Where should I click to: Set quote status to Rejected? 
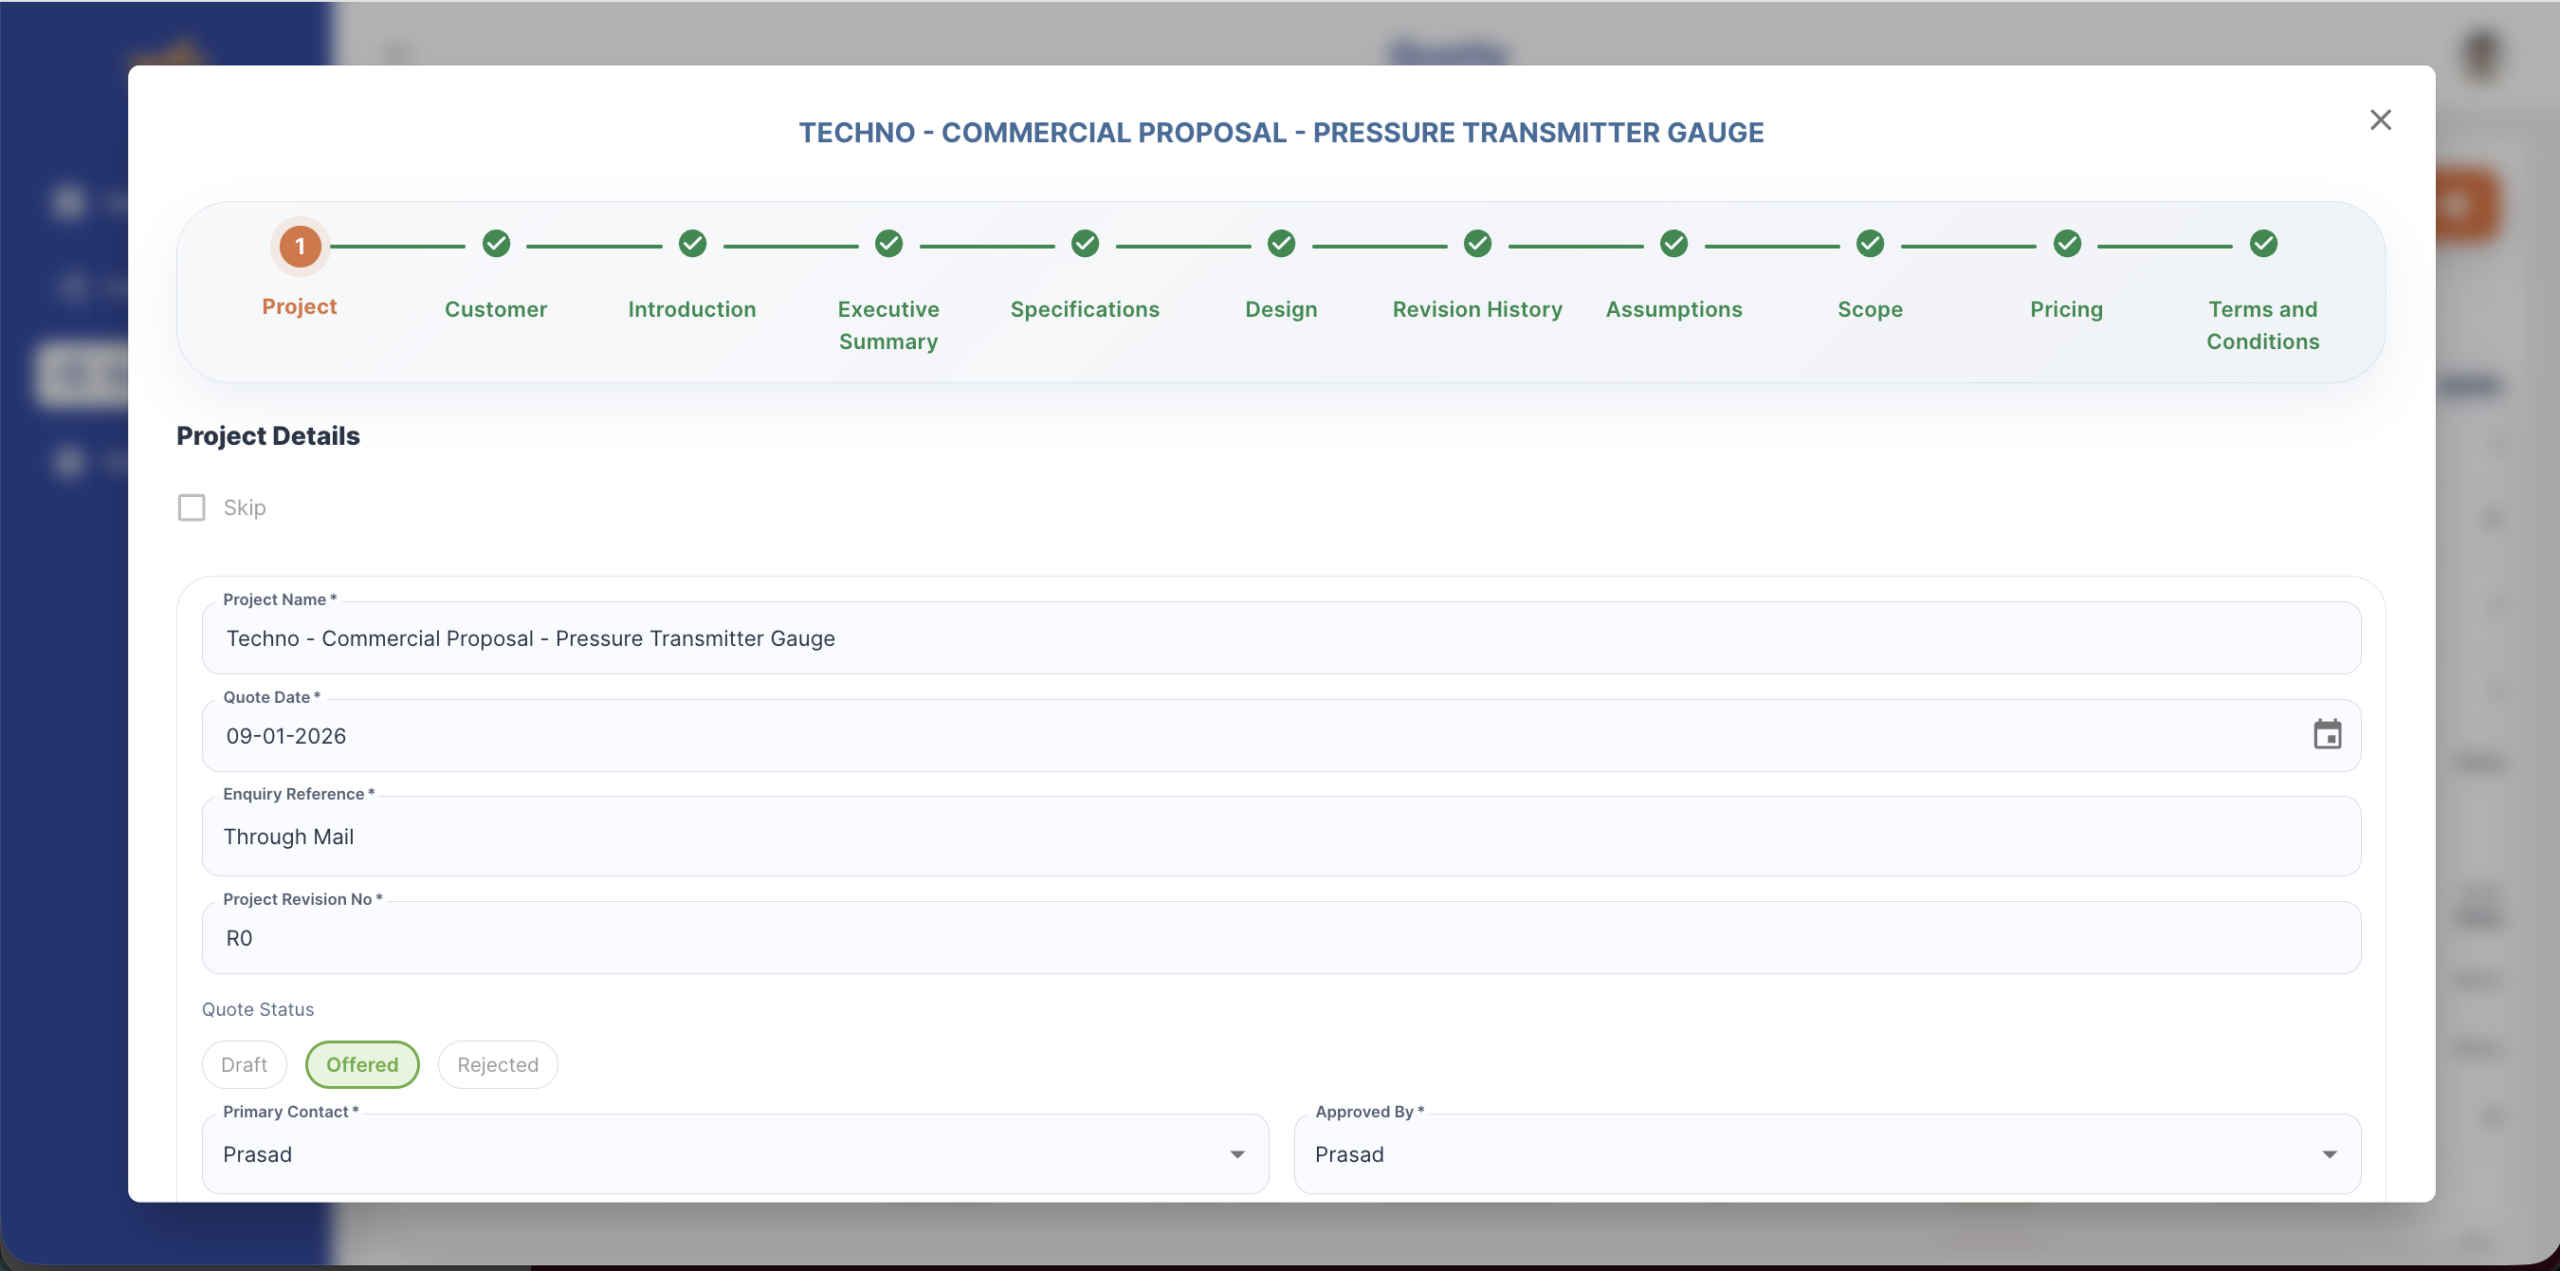click(x=497, y=1064)
